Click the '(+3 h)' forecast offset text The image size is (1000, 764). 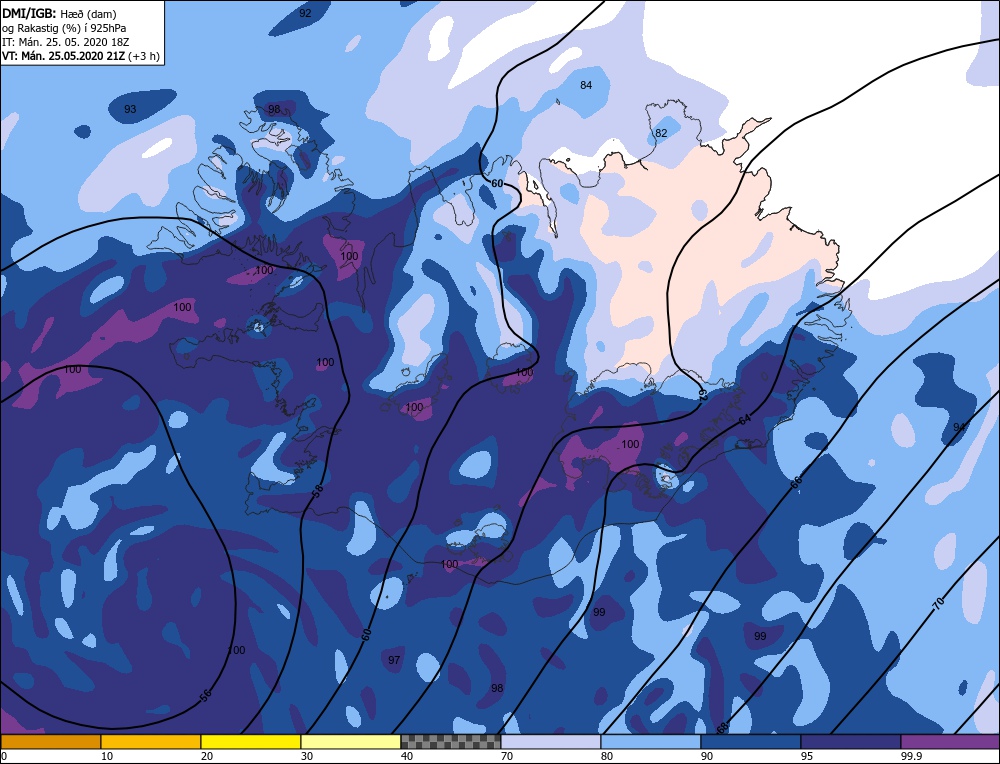[143, 56]
